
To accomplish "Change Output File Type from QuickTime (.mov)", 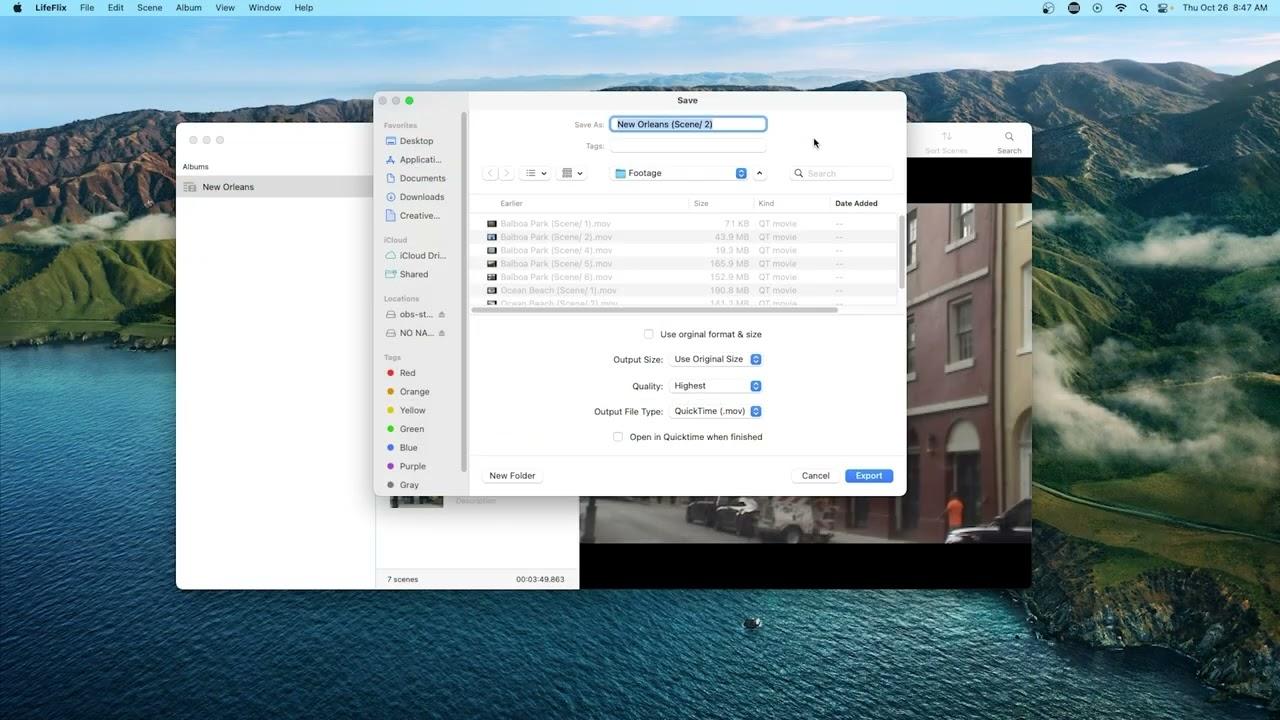I will (716, 411).
